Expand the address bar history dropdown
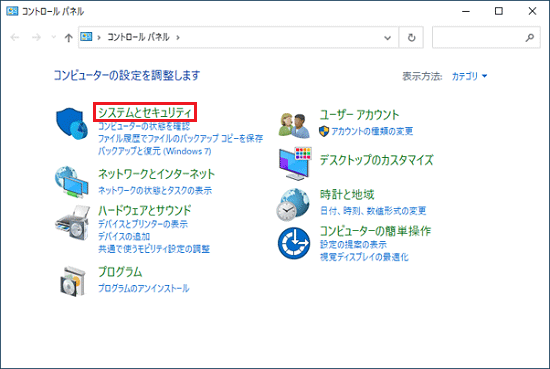The width and height of the screenshot is (550, 369). [387, 38]
